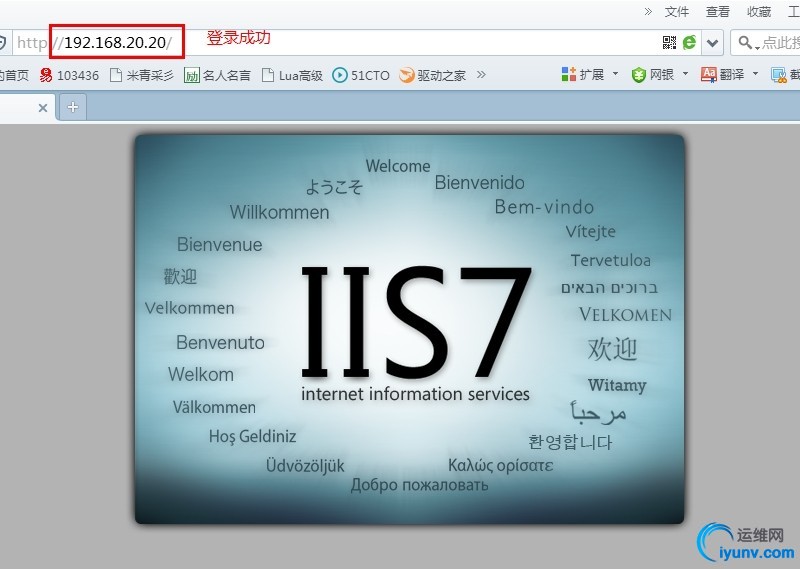Click the orange 驱动之家 bookmark icon

pyautogui.click(x=407, y=76)
